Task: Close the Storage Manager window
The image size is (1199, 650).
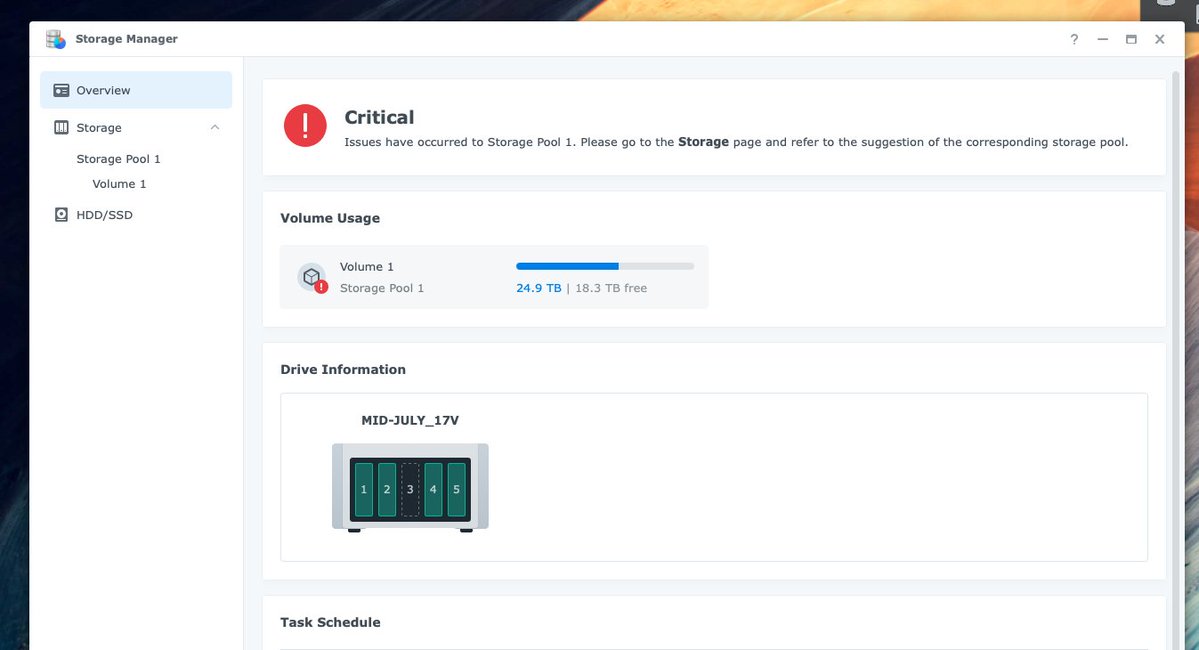Action: tap(1160, 39)
